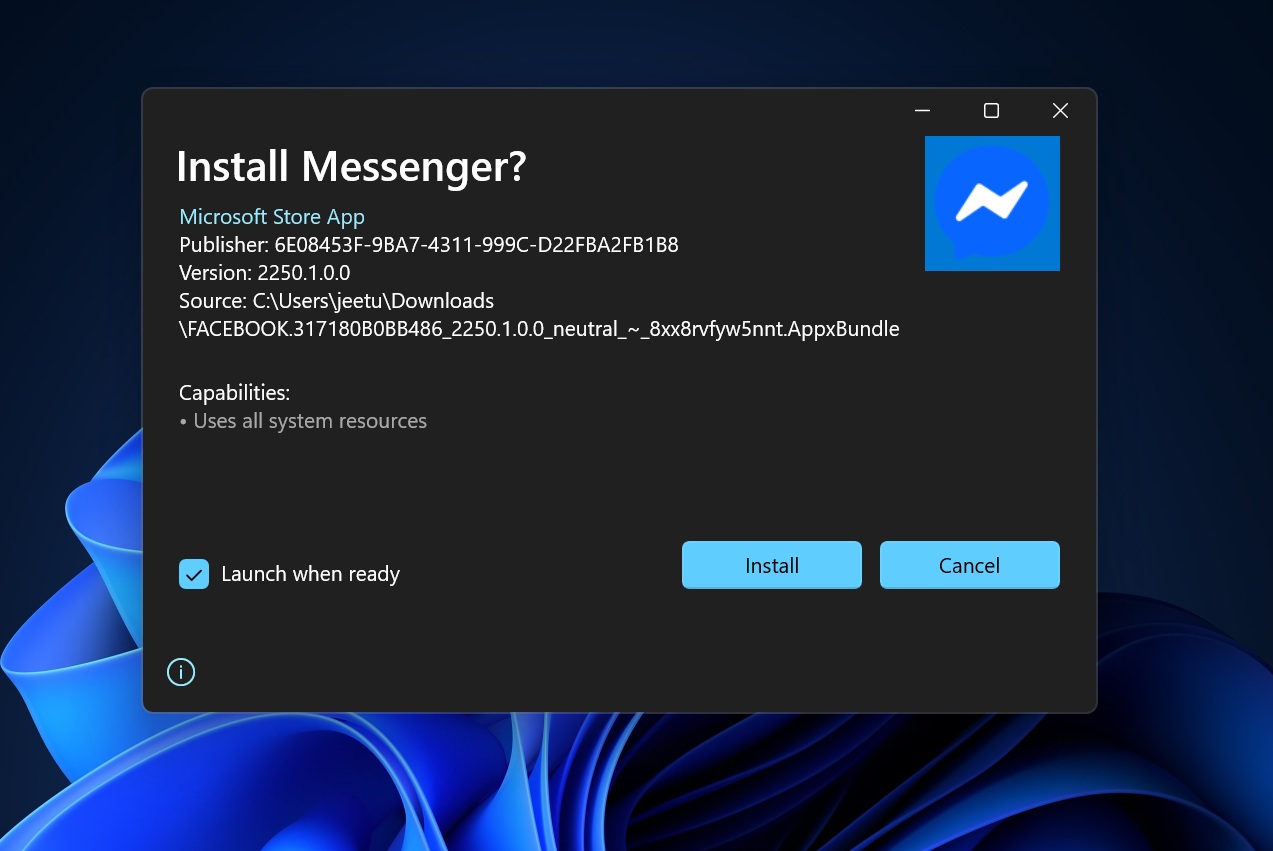The width and height of the screenshot is (1273, 851).
Task: Click the Capabilities label
Action: coord(234,393)
